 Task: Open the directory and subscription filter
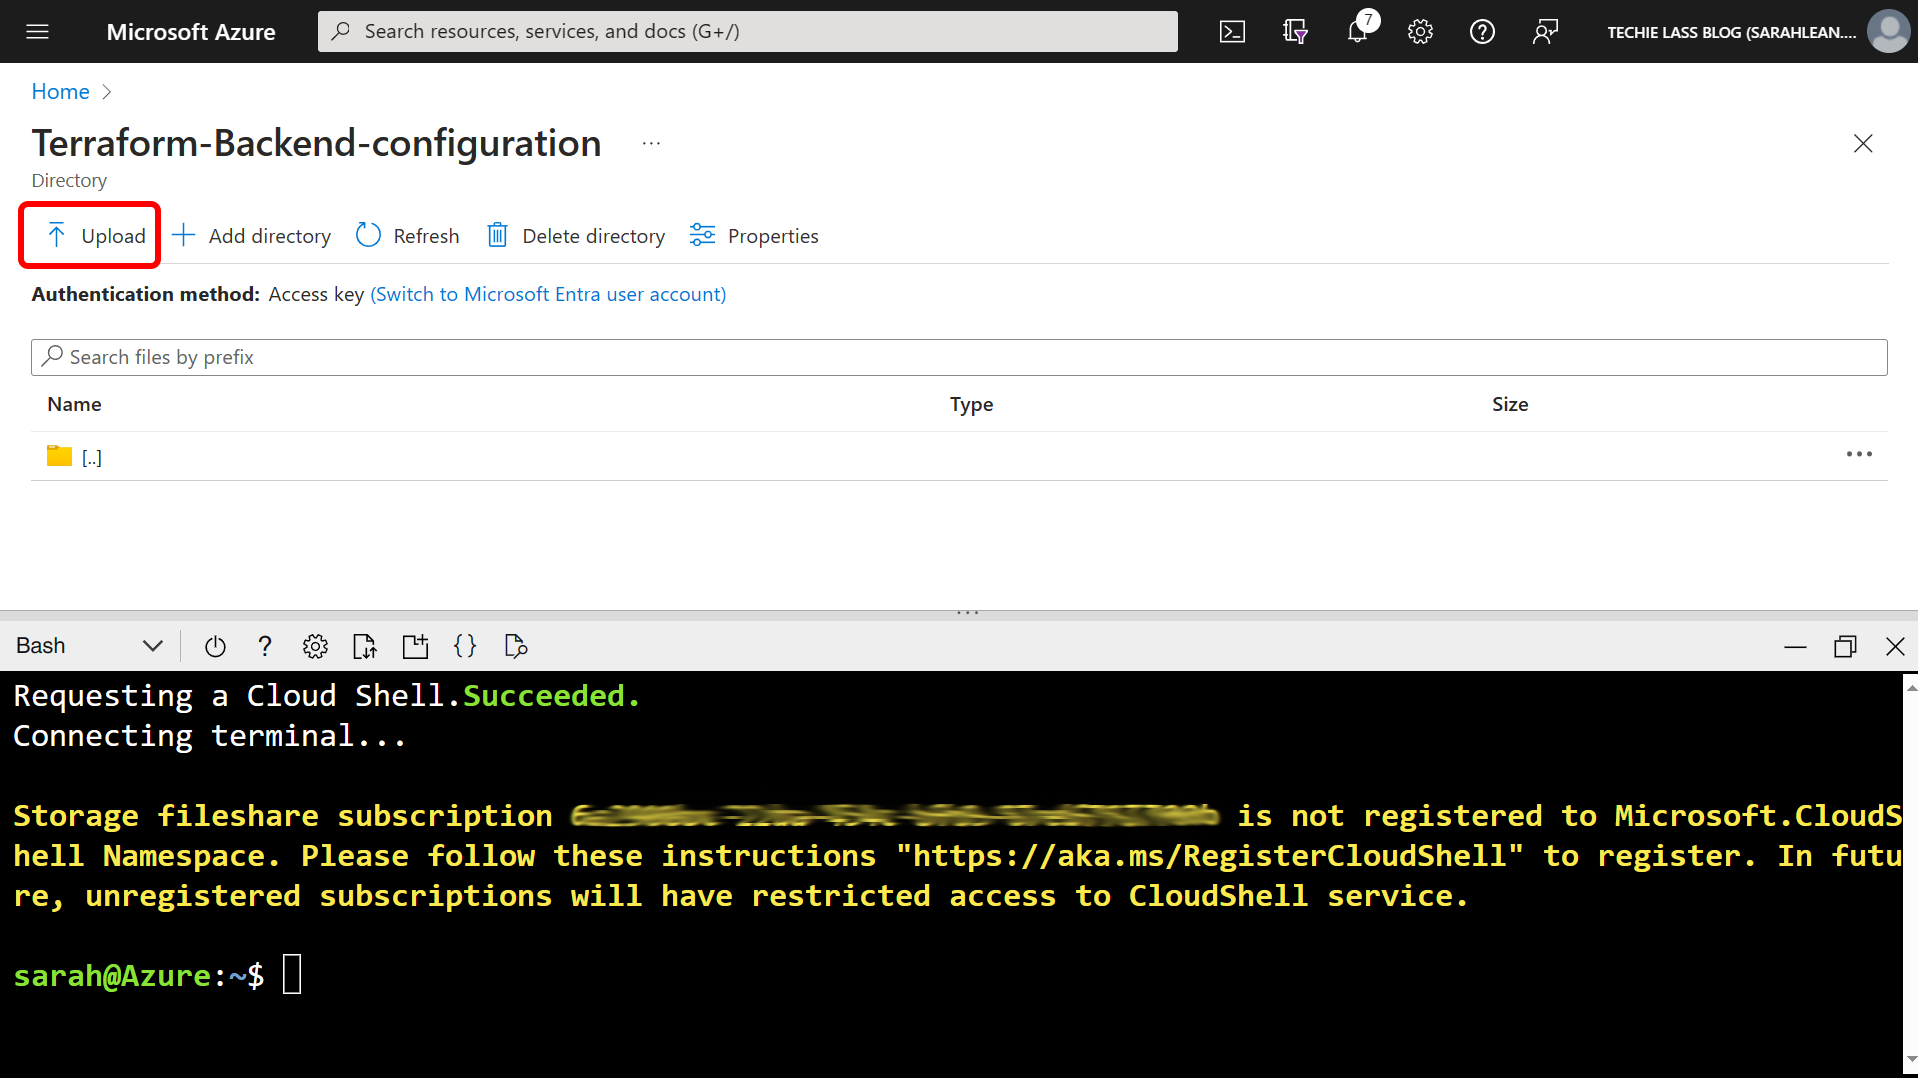tap(1294, 31)
